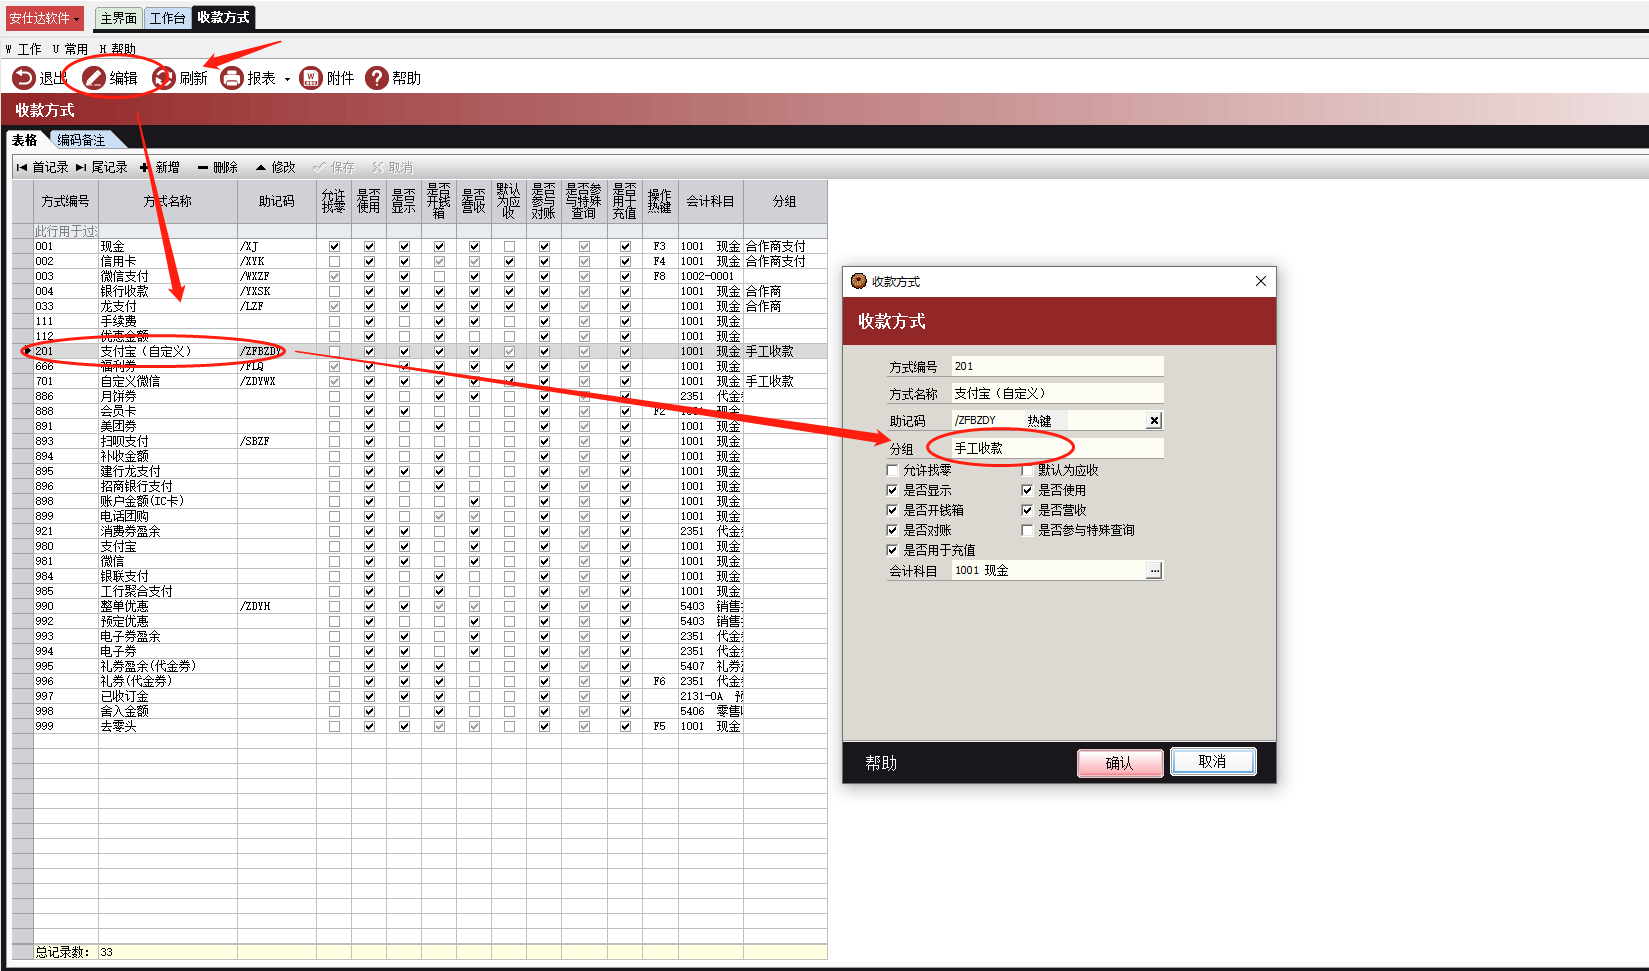This screenshot has height=971, width=1649.
Task: Clear the hotkey with the X button
Action: click(x=1155, y=421)
